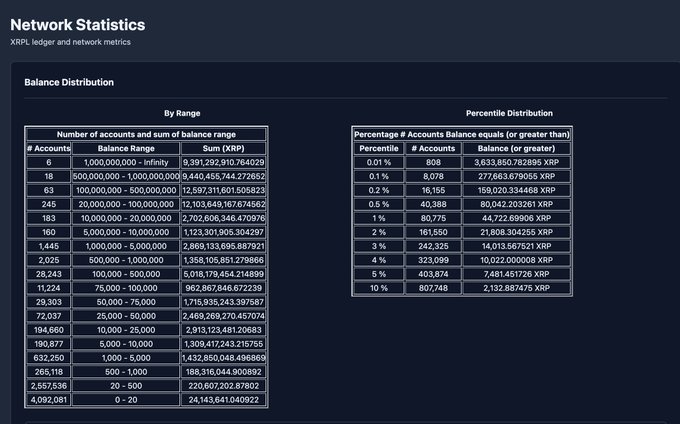The image size is (680, 424).
Task: Click the 3,633,850.782895 XRP balance cell
Action: pyautogui.click(x=516, y=162)
